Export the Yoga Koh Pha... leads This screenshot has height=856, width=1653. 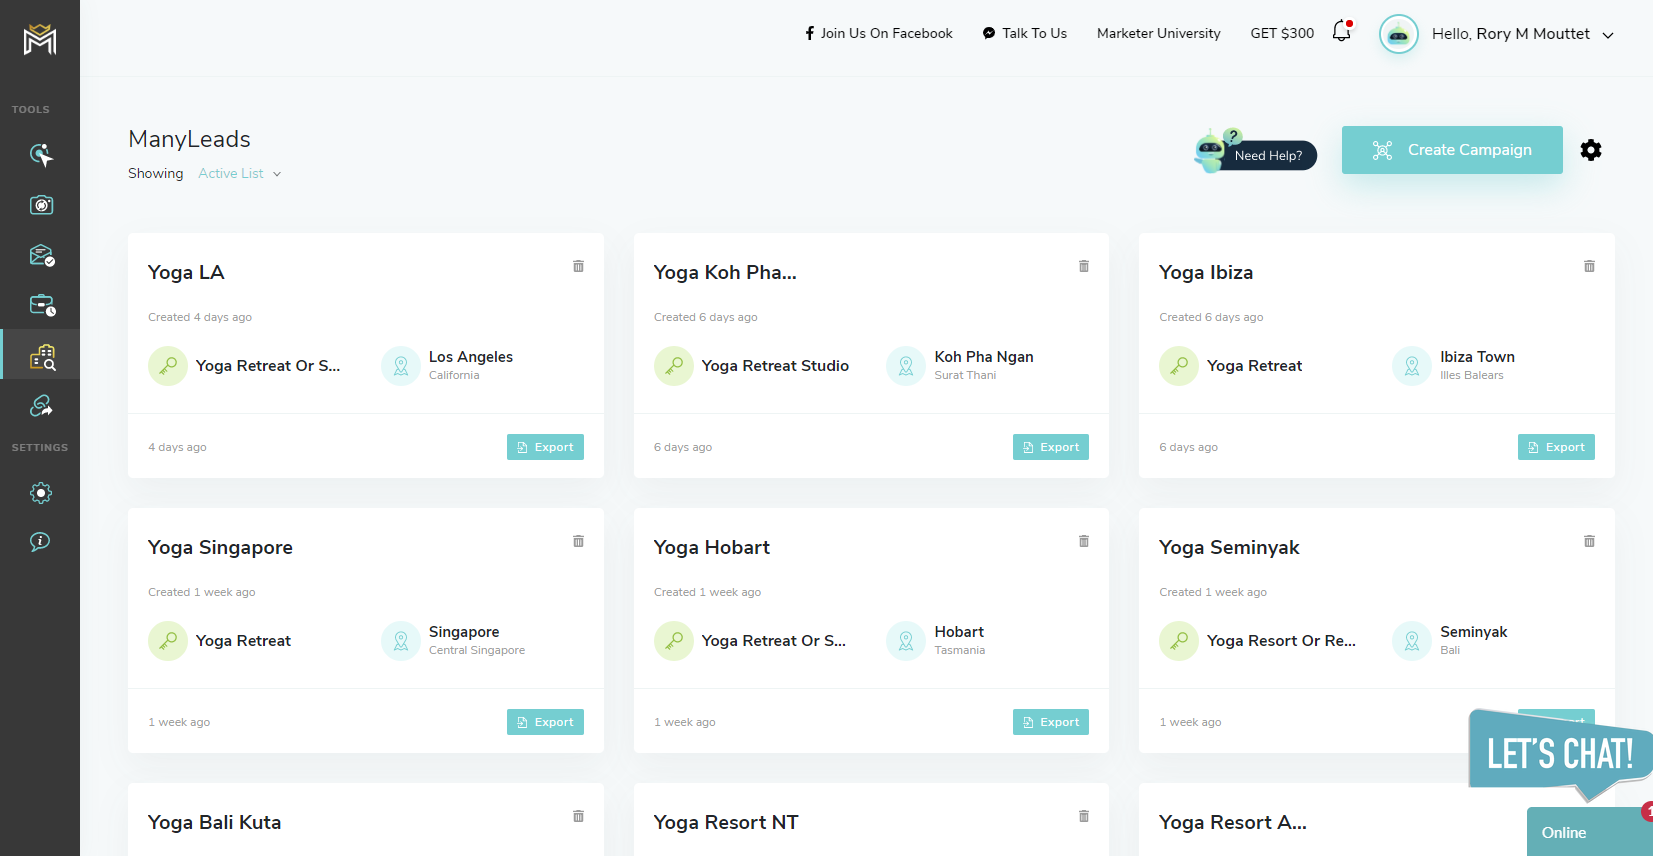1051,447
